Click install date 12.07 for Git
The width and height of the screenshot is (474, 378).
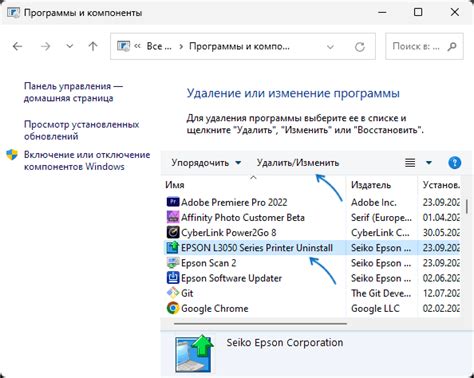[441, 293]
